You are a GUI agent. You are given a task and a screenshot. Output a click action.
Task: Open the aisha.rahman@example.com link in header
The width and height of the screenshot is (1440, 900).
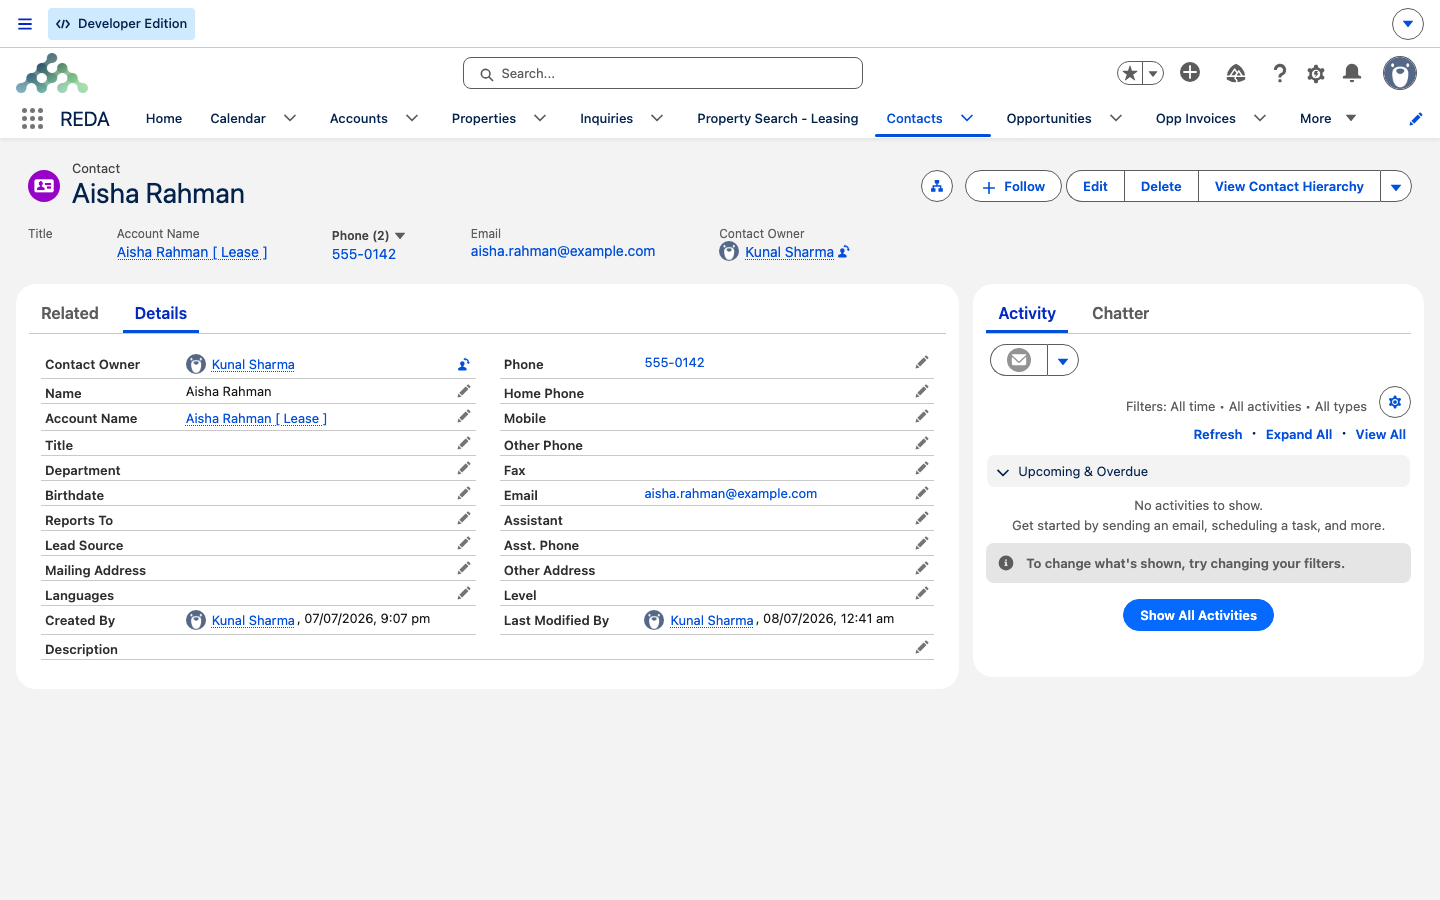tap(563, 251)
